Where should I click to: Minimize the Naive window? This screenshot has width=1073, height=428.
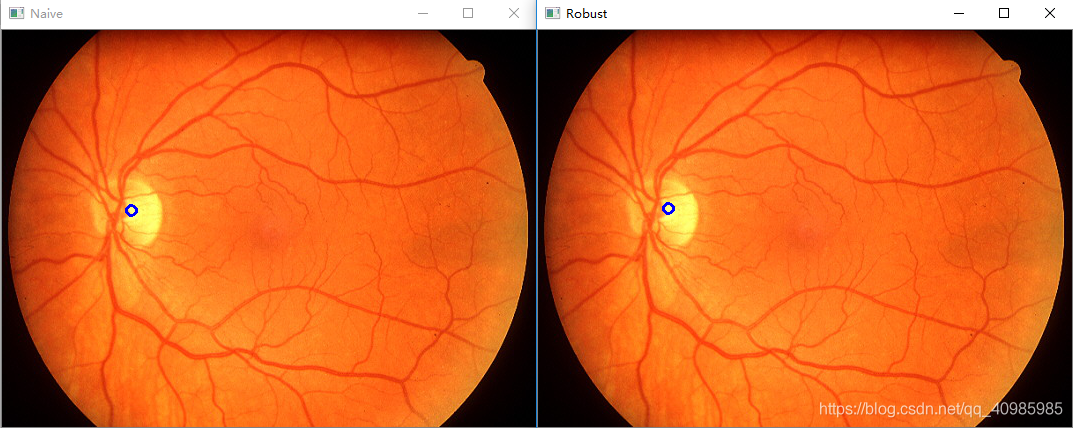[423, 13]
